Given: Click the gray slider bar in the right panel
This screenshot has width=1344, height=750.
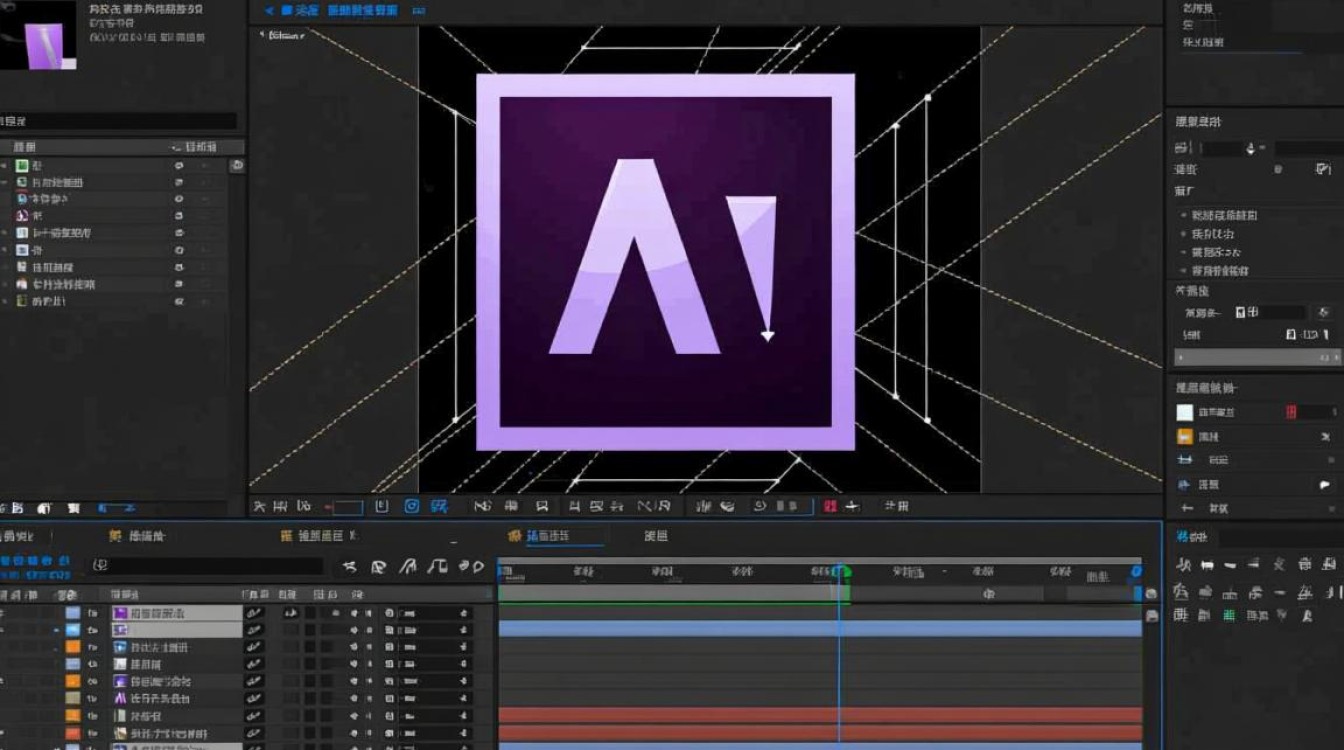Looking at the screenshot, I should pyautogui.click(x=1258, y=357).
